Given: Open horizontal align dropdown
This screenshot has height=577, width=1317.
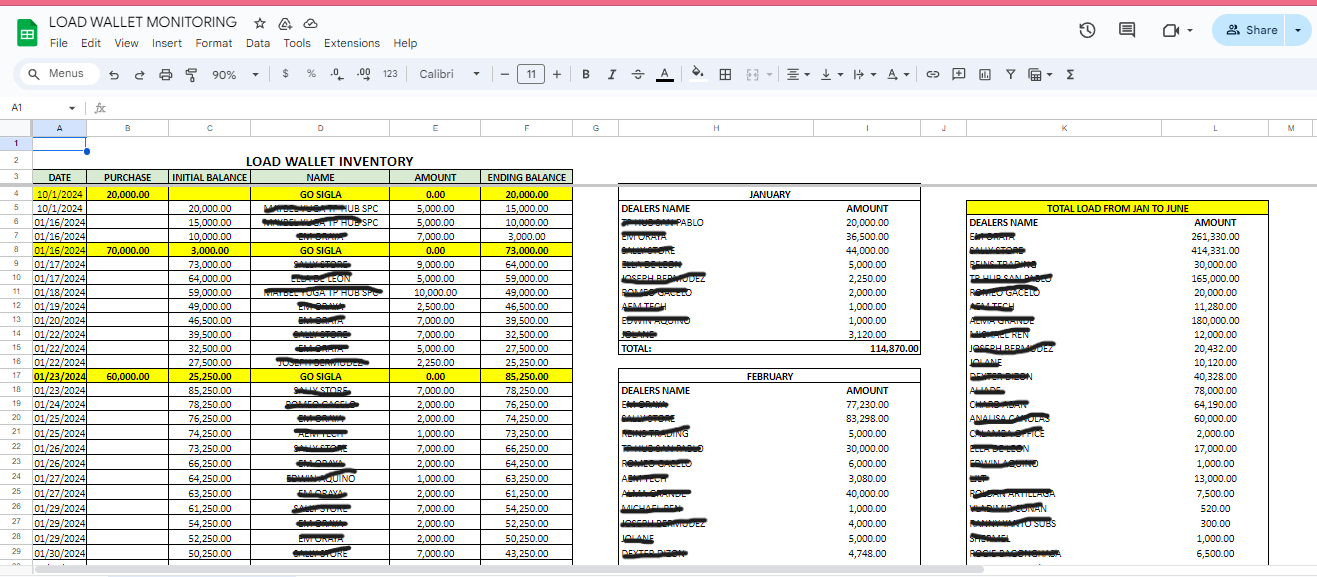Looking at the screenshot, I should tap(797, 74).
